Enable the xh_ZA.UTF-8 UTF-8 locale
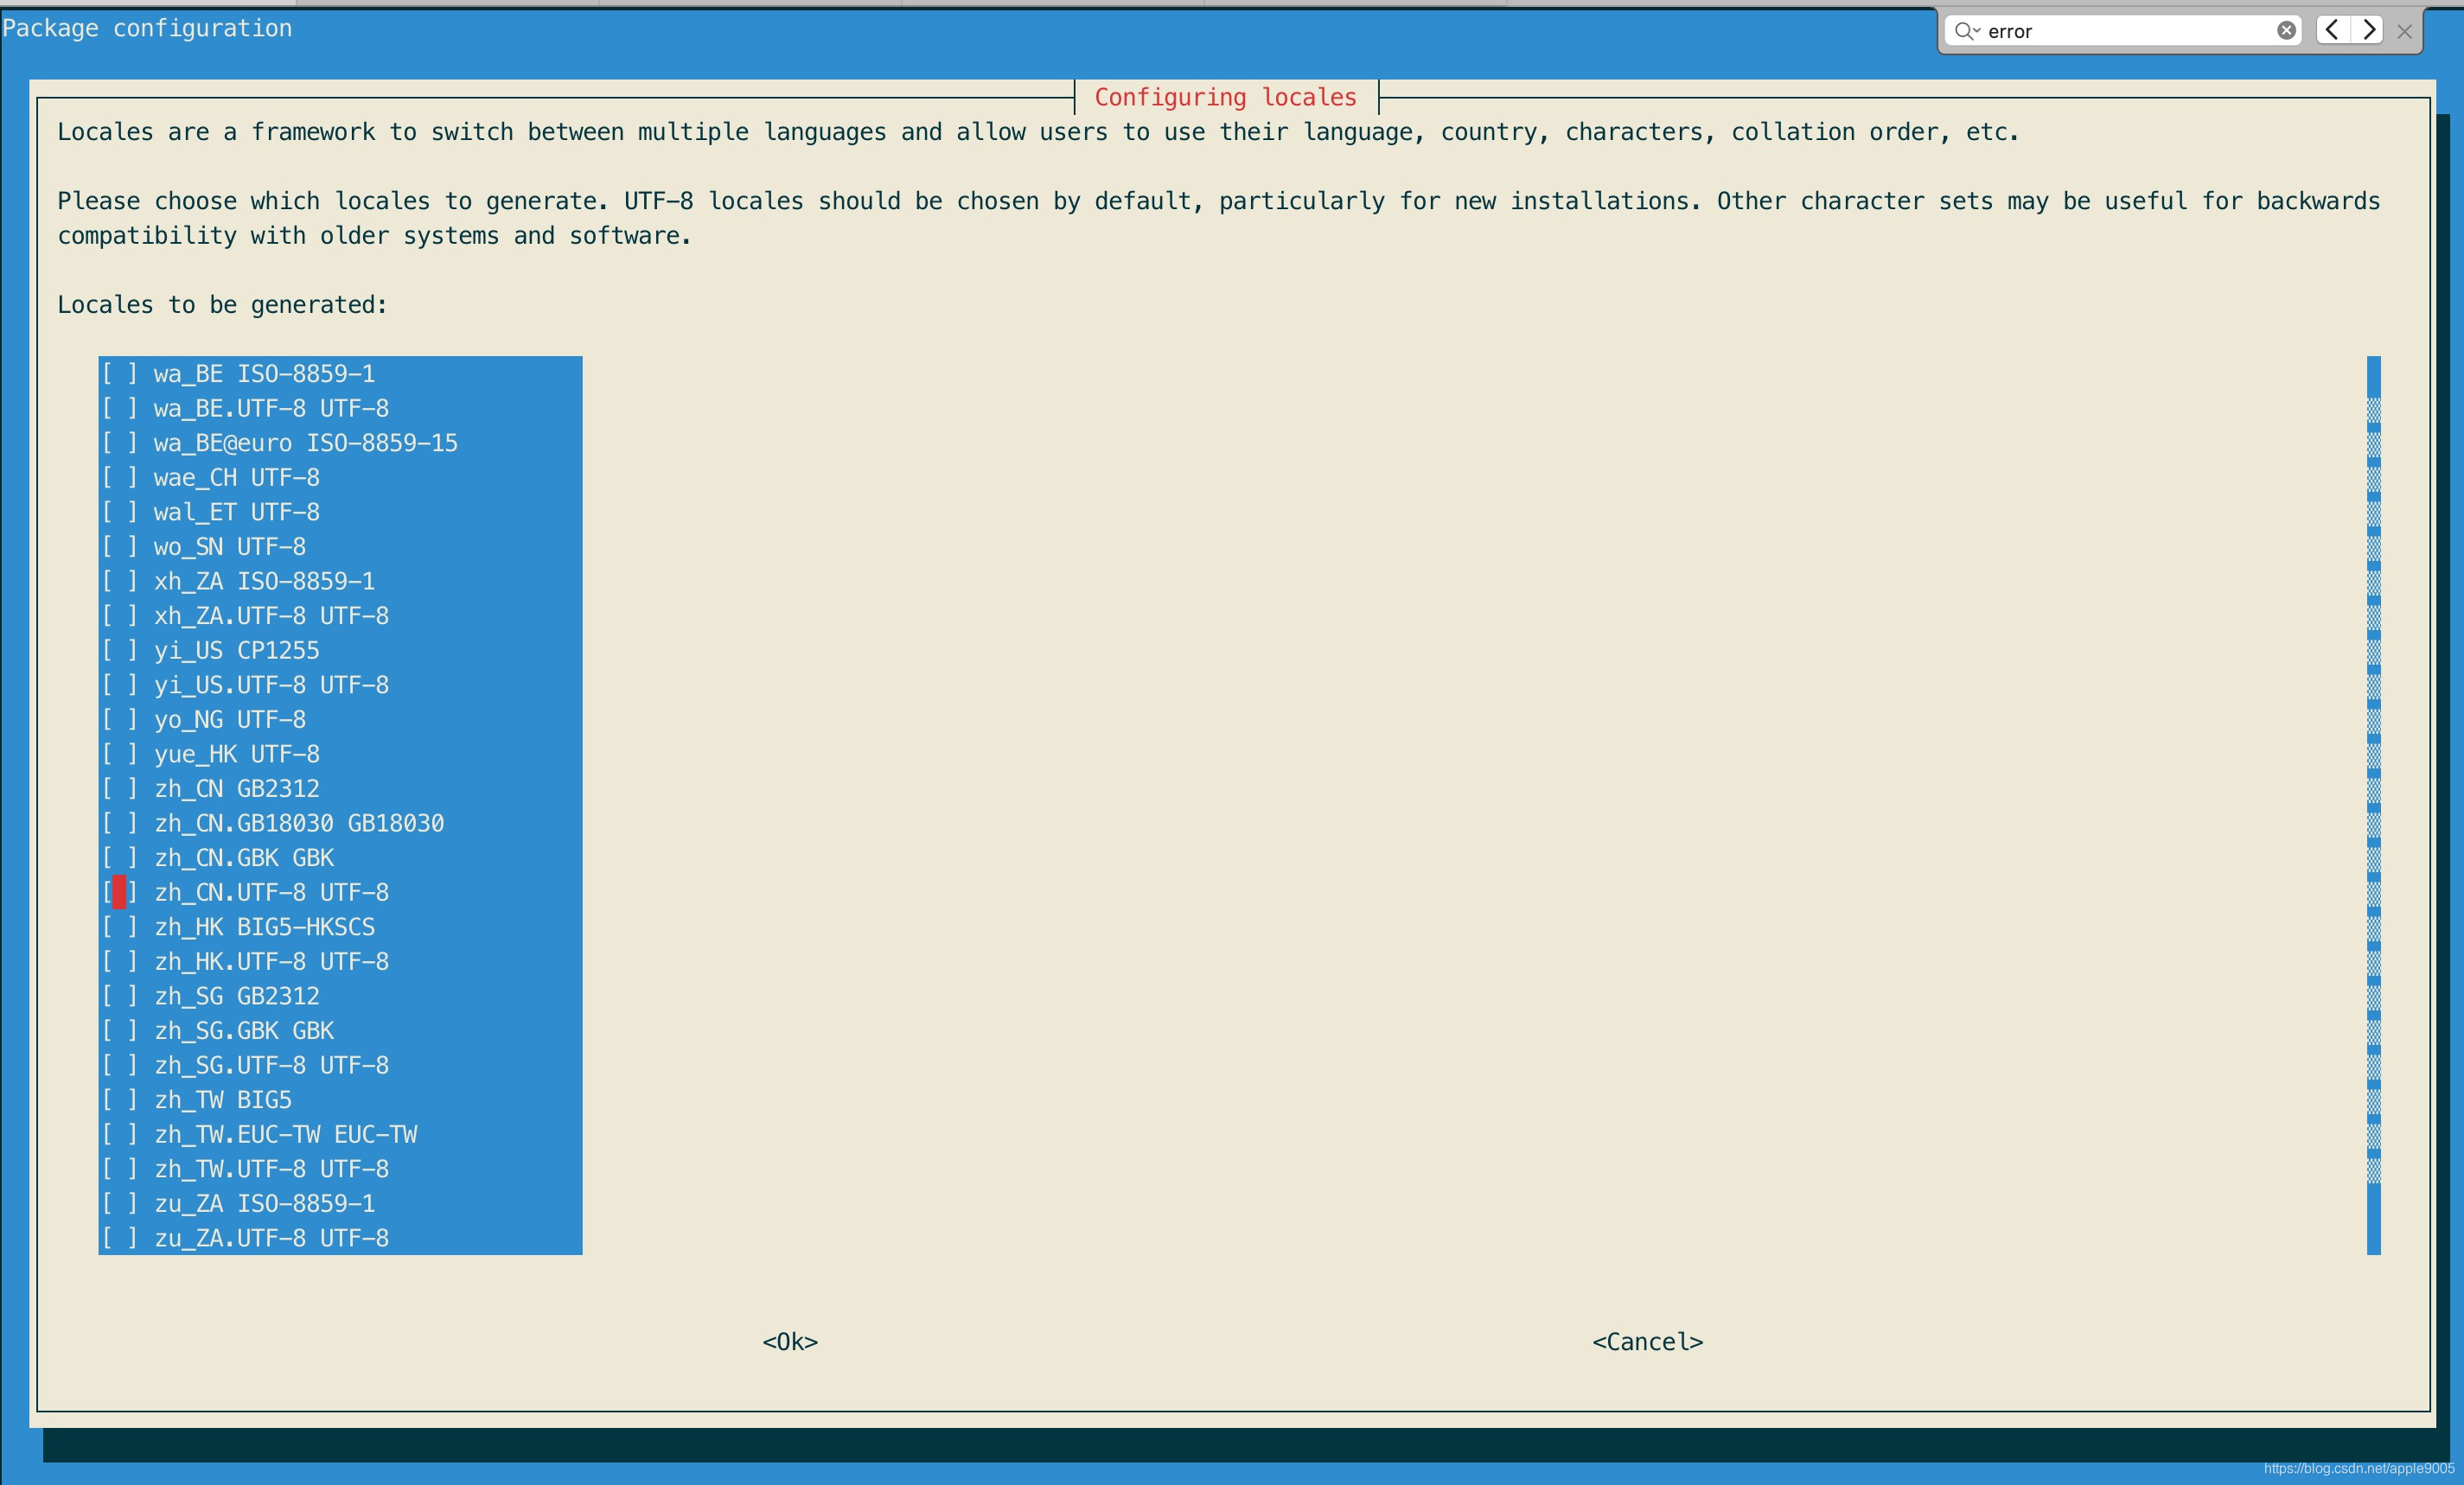 point(119,616)
